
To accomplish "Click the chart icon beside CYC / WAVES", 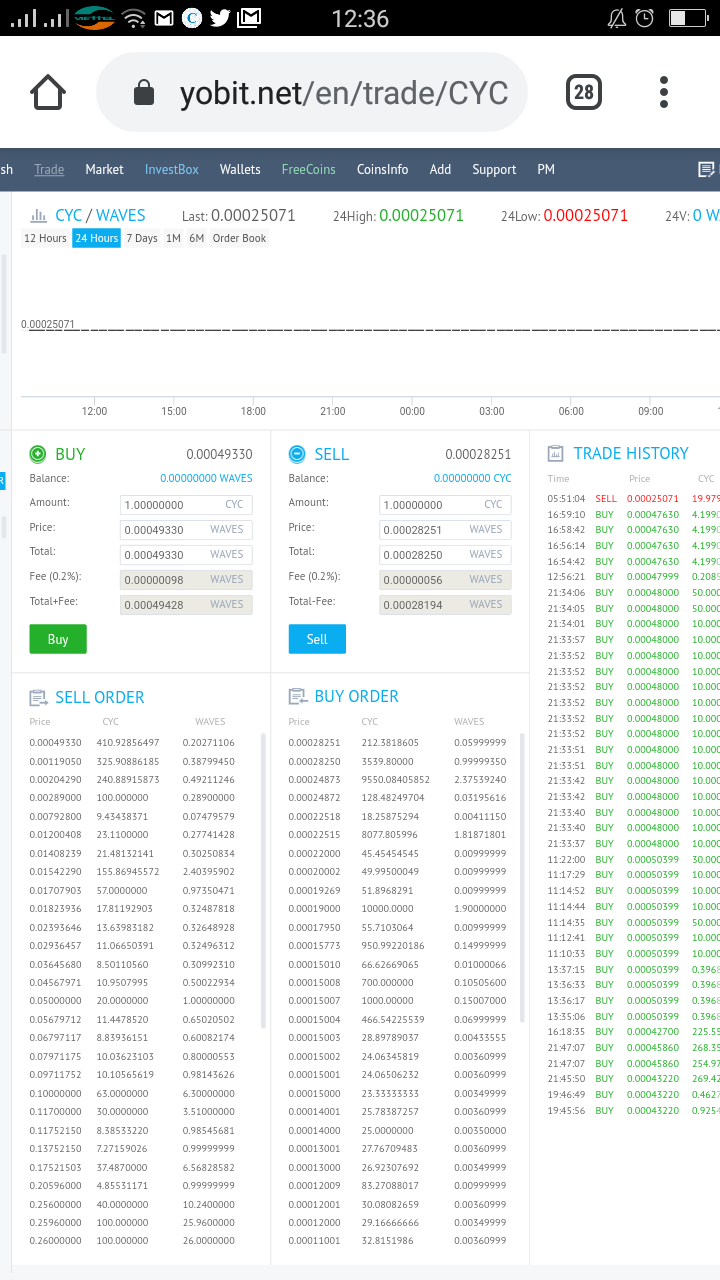I will point(38,215).
